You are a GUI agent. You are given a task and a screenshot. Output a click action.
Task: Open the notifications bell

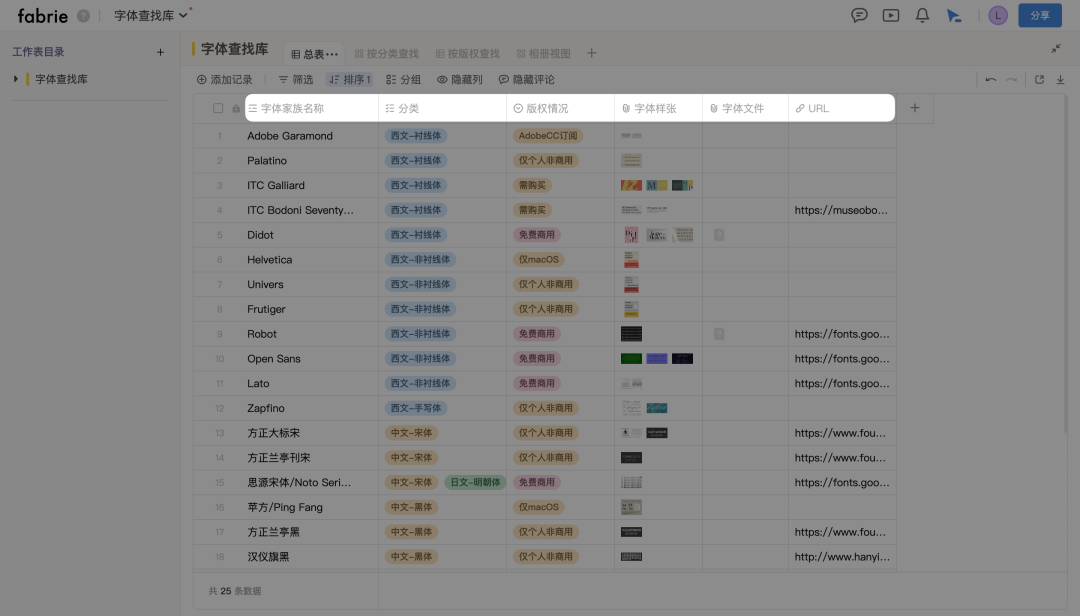coord(922,15)
